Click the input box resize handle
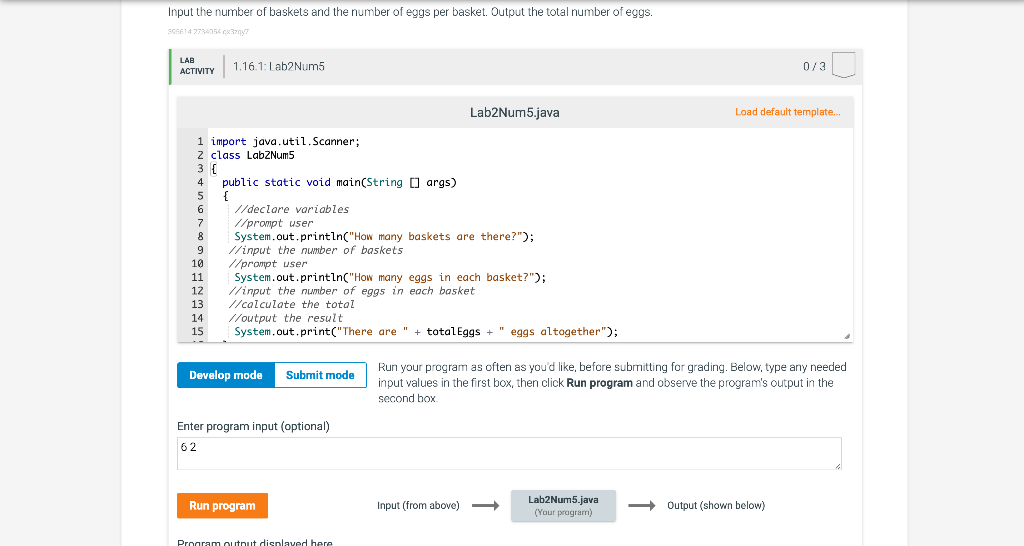1024x546 pixels. 838,465
